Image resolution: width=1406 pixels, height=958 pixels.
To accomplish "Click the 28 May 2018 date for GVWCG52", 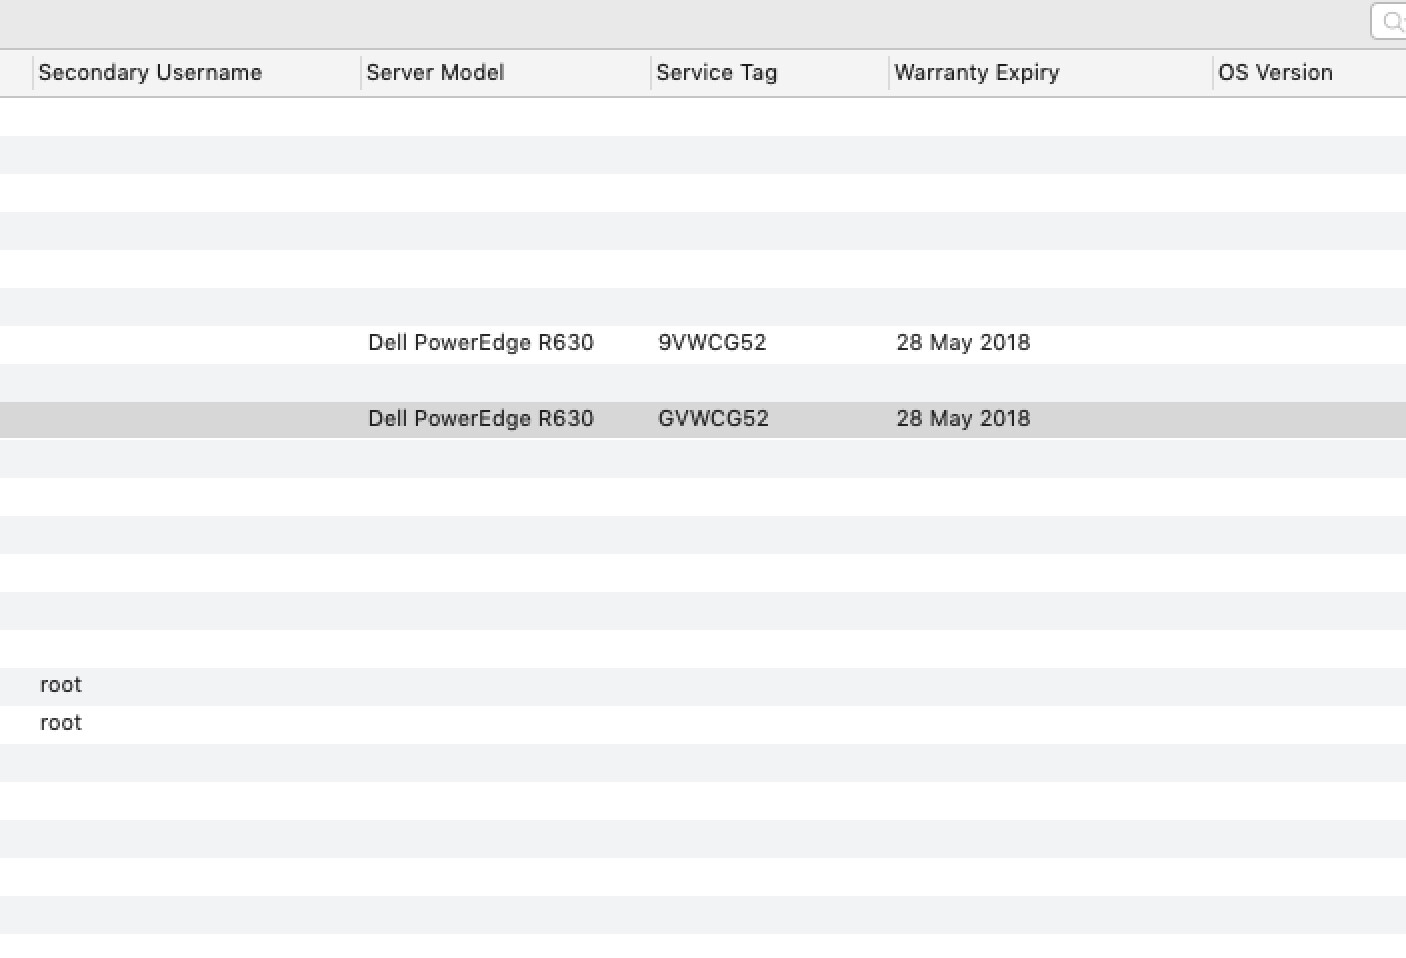I will [x=963, y=419].
